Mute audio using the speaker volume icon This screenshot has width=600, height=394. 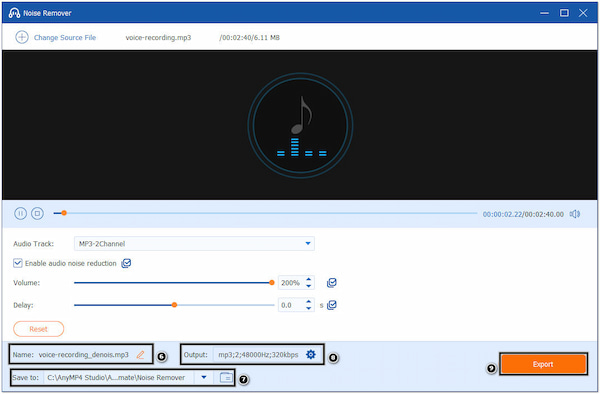(575, 214)
